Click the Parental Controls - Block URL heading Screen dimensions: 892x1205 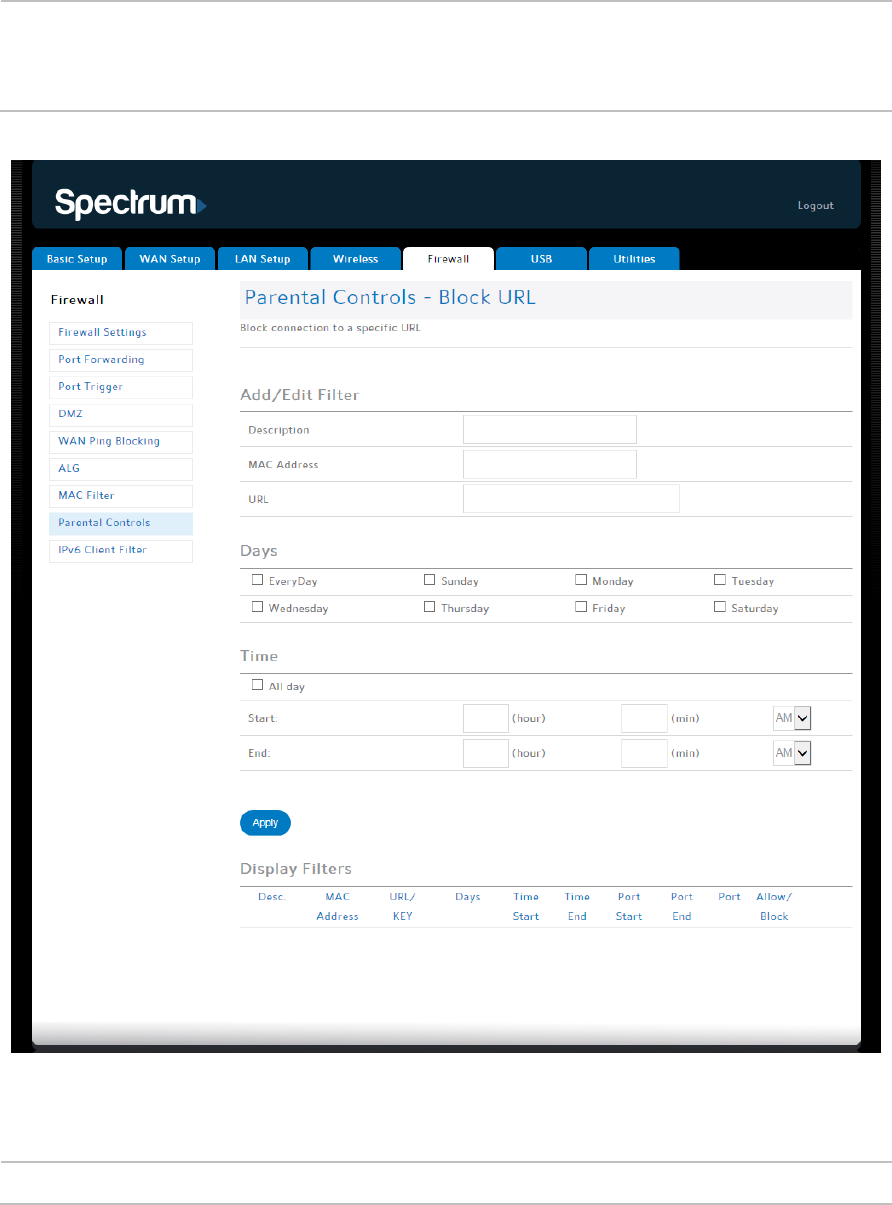391,298
